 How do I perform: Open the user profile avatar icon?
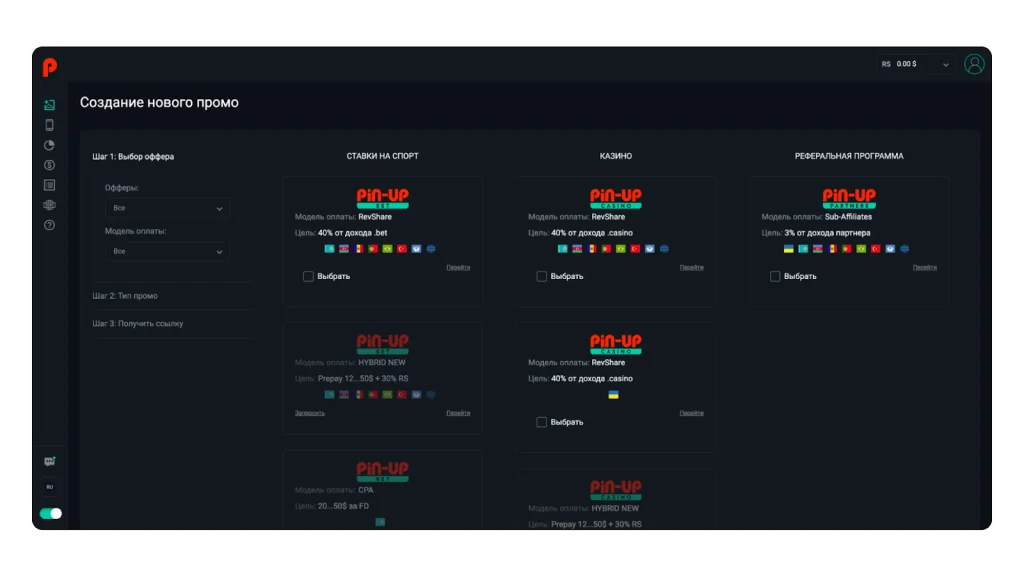click(974, 64)
